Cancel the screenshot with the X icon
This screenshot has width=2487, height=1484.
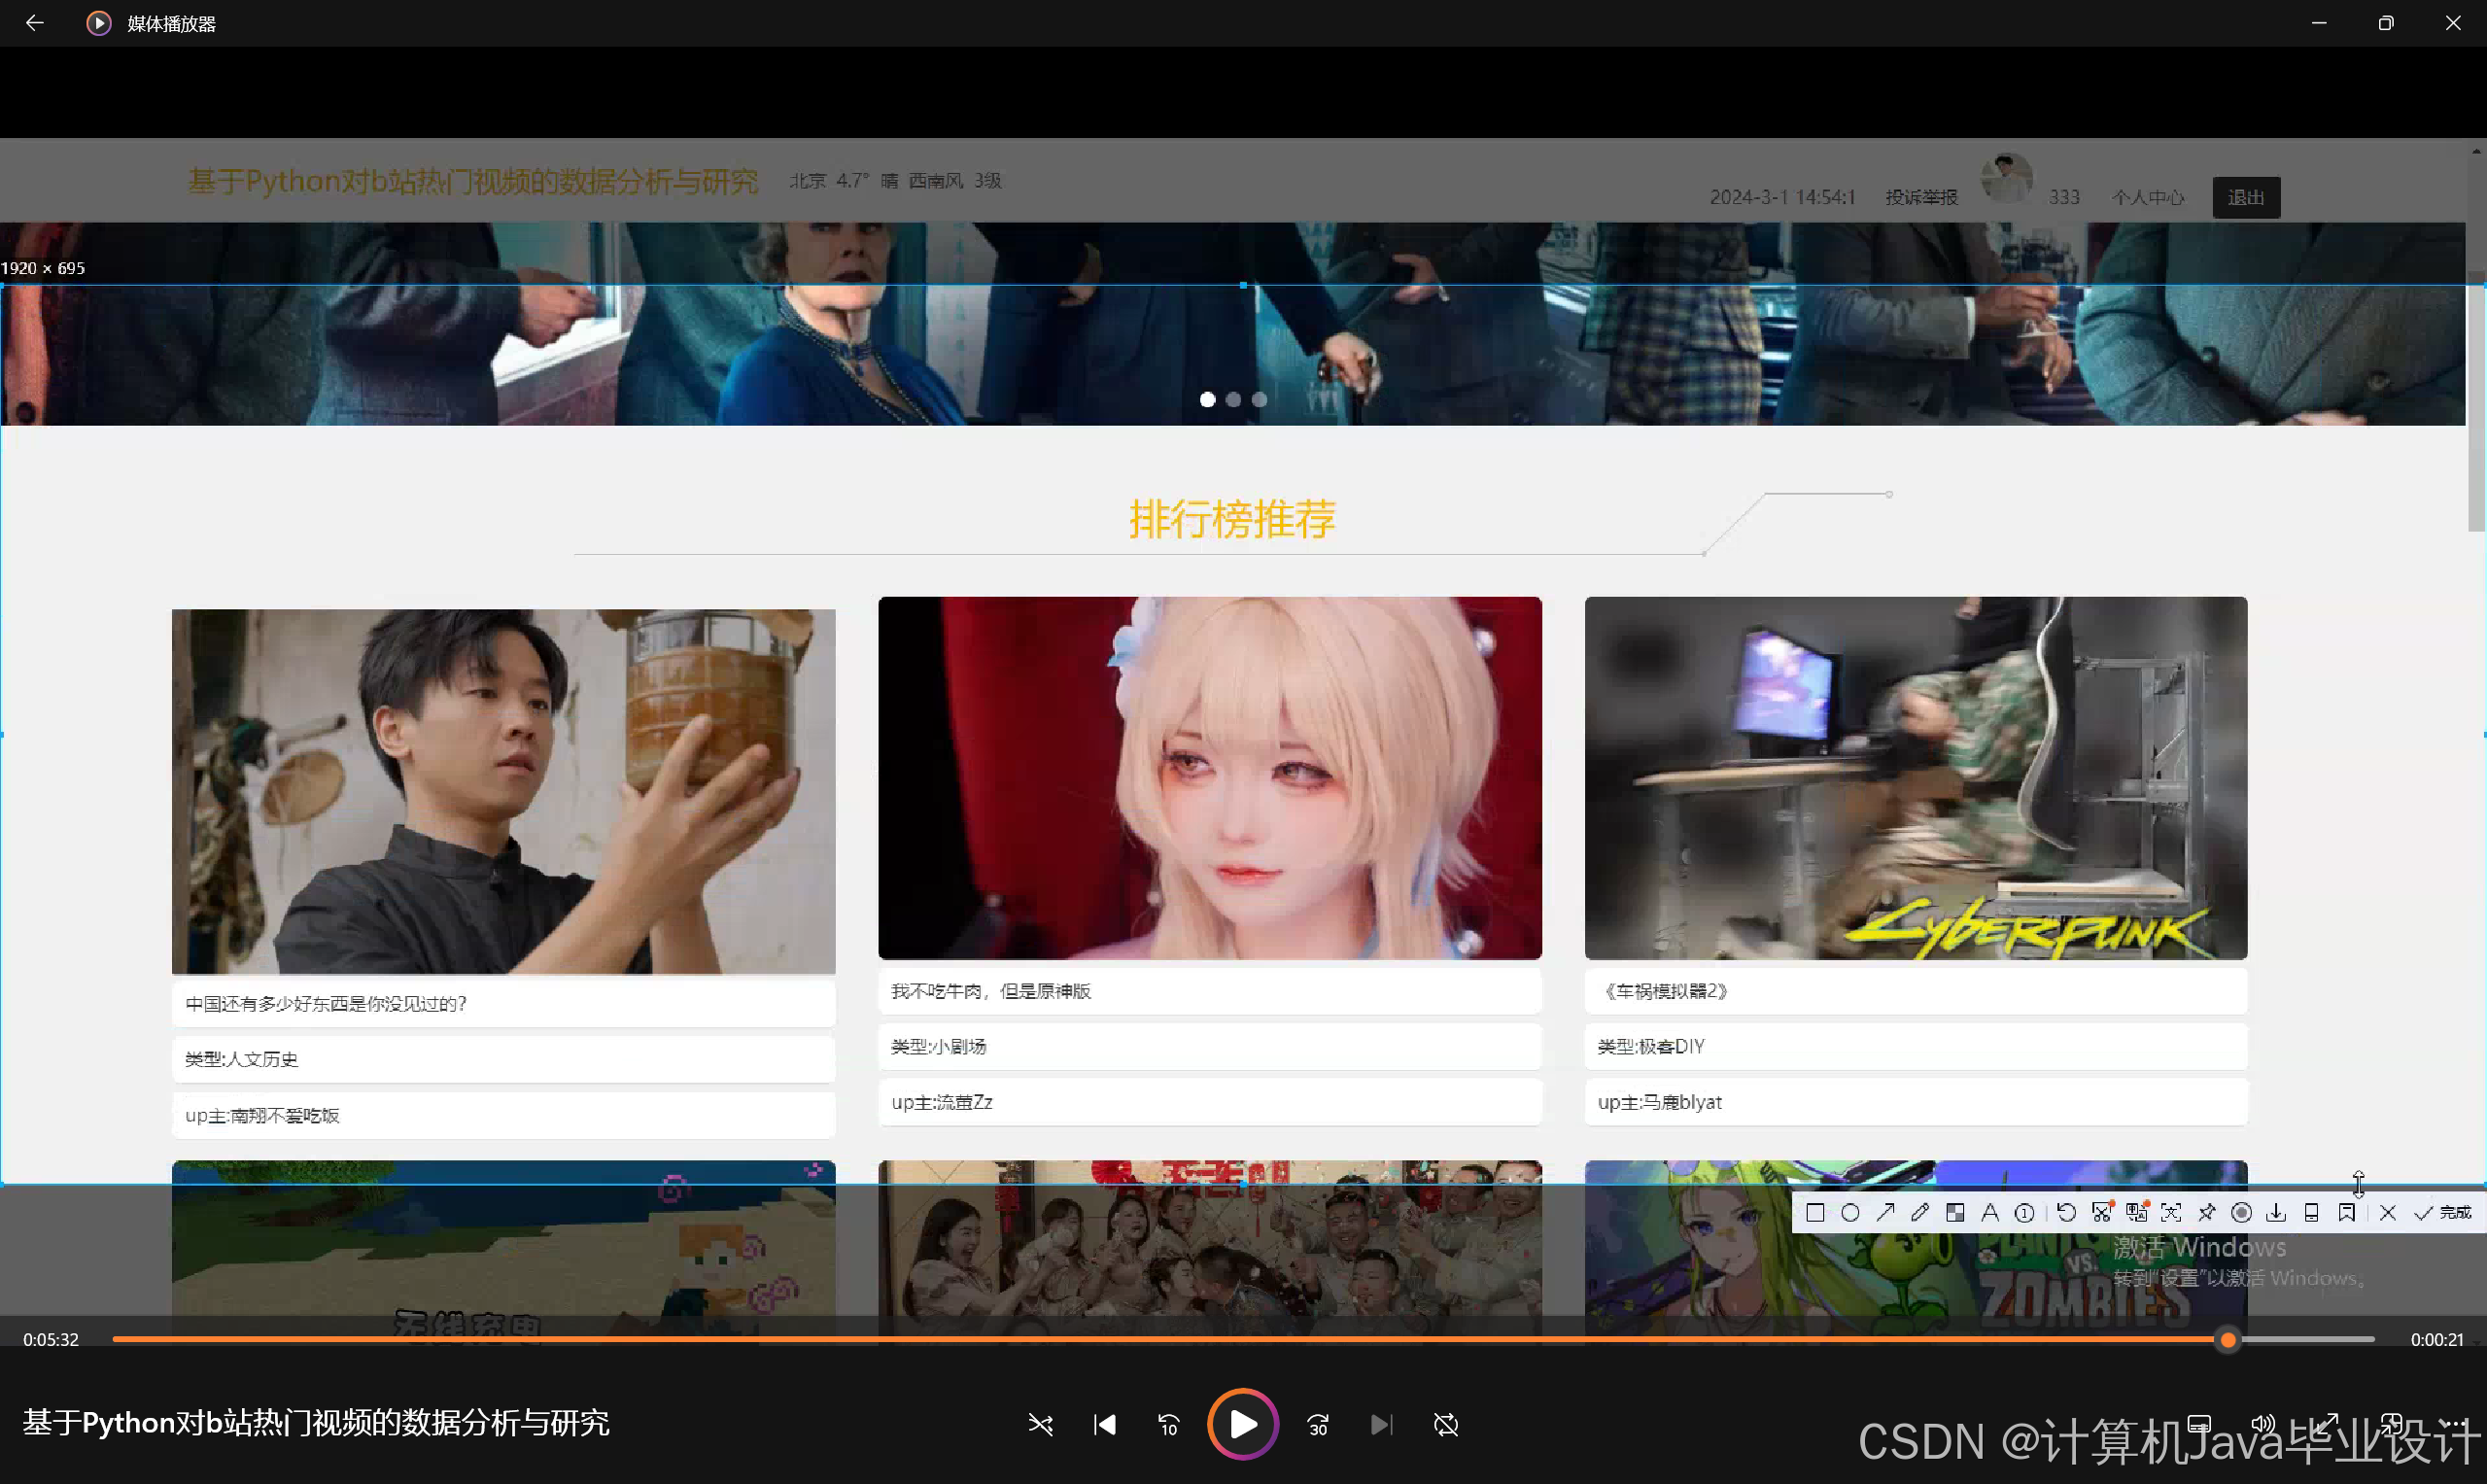pos(2388,1213)
